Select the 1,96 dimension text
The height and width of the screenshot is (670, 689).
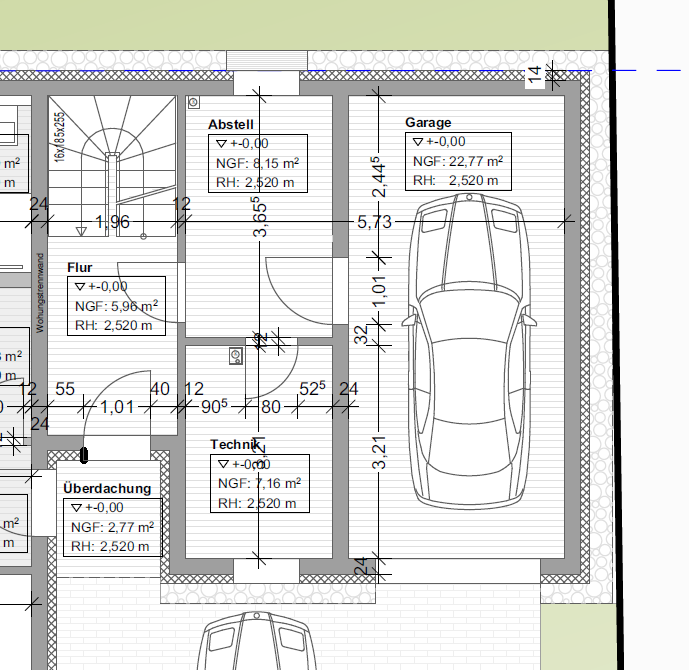(x=112, y=222)
